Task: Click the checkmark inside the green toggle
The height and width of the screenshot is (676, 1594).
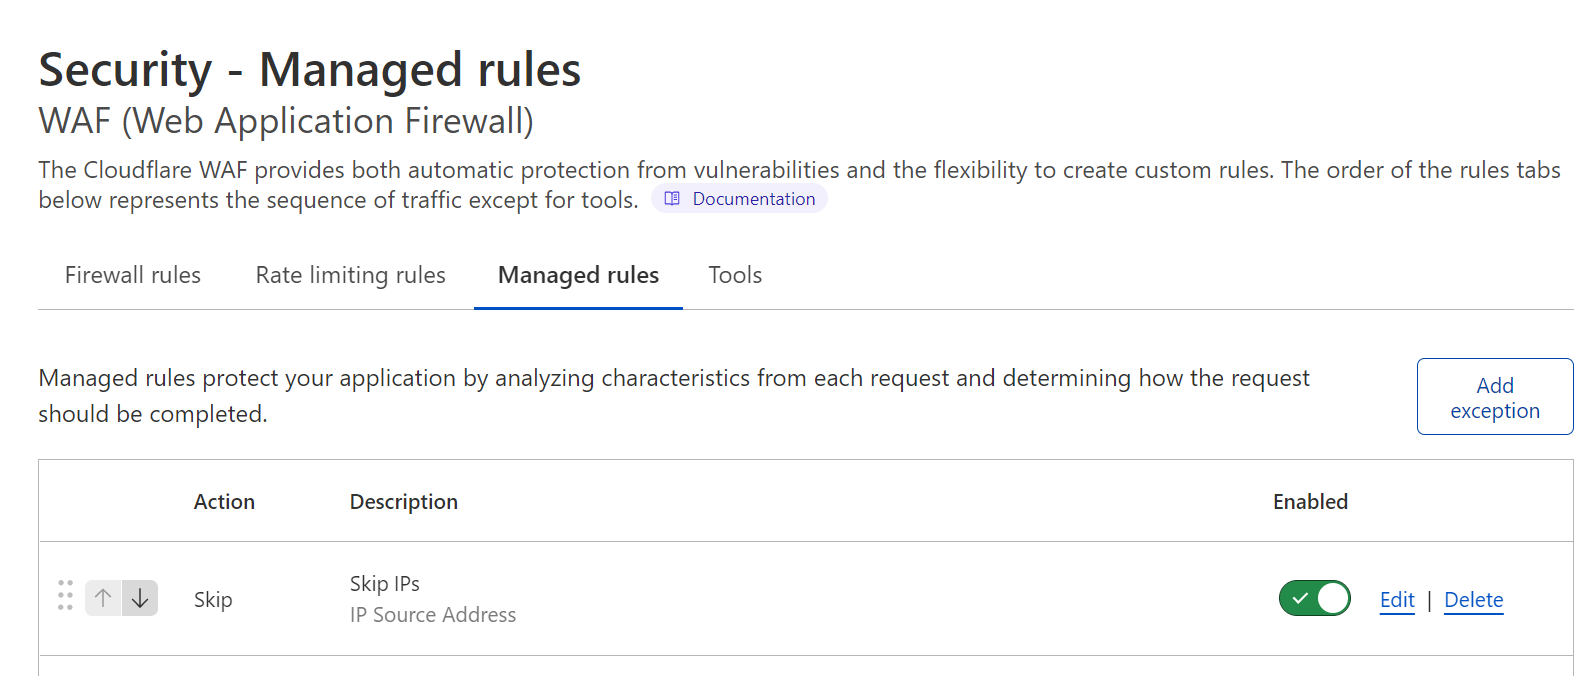Action: [x=1300, y=598]
